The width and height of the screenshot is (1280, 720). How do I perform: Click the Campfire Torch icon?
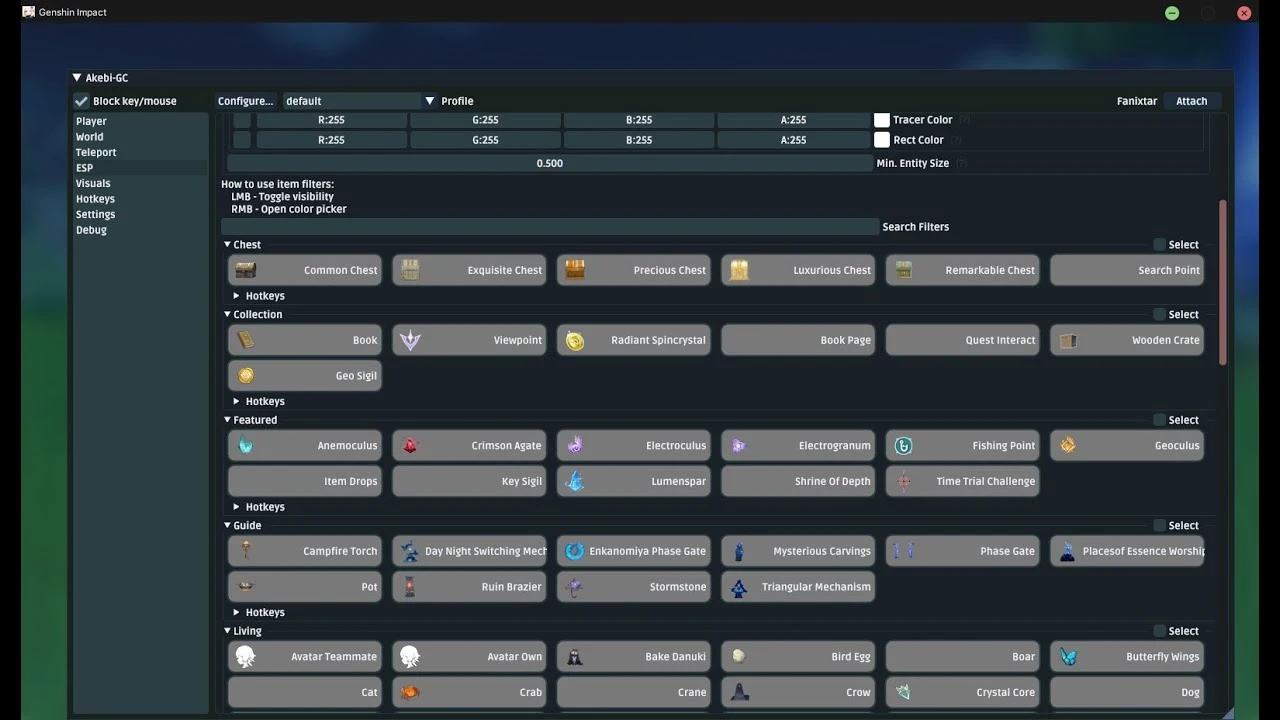pos(246,551)
